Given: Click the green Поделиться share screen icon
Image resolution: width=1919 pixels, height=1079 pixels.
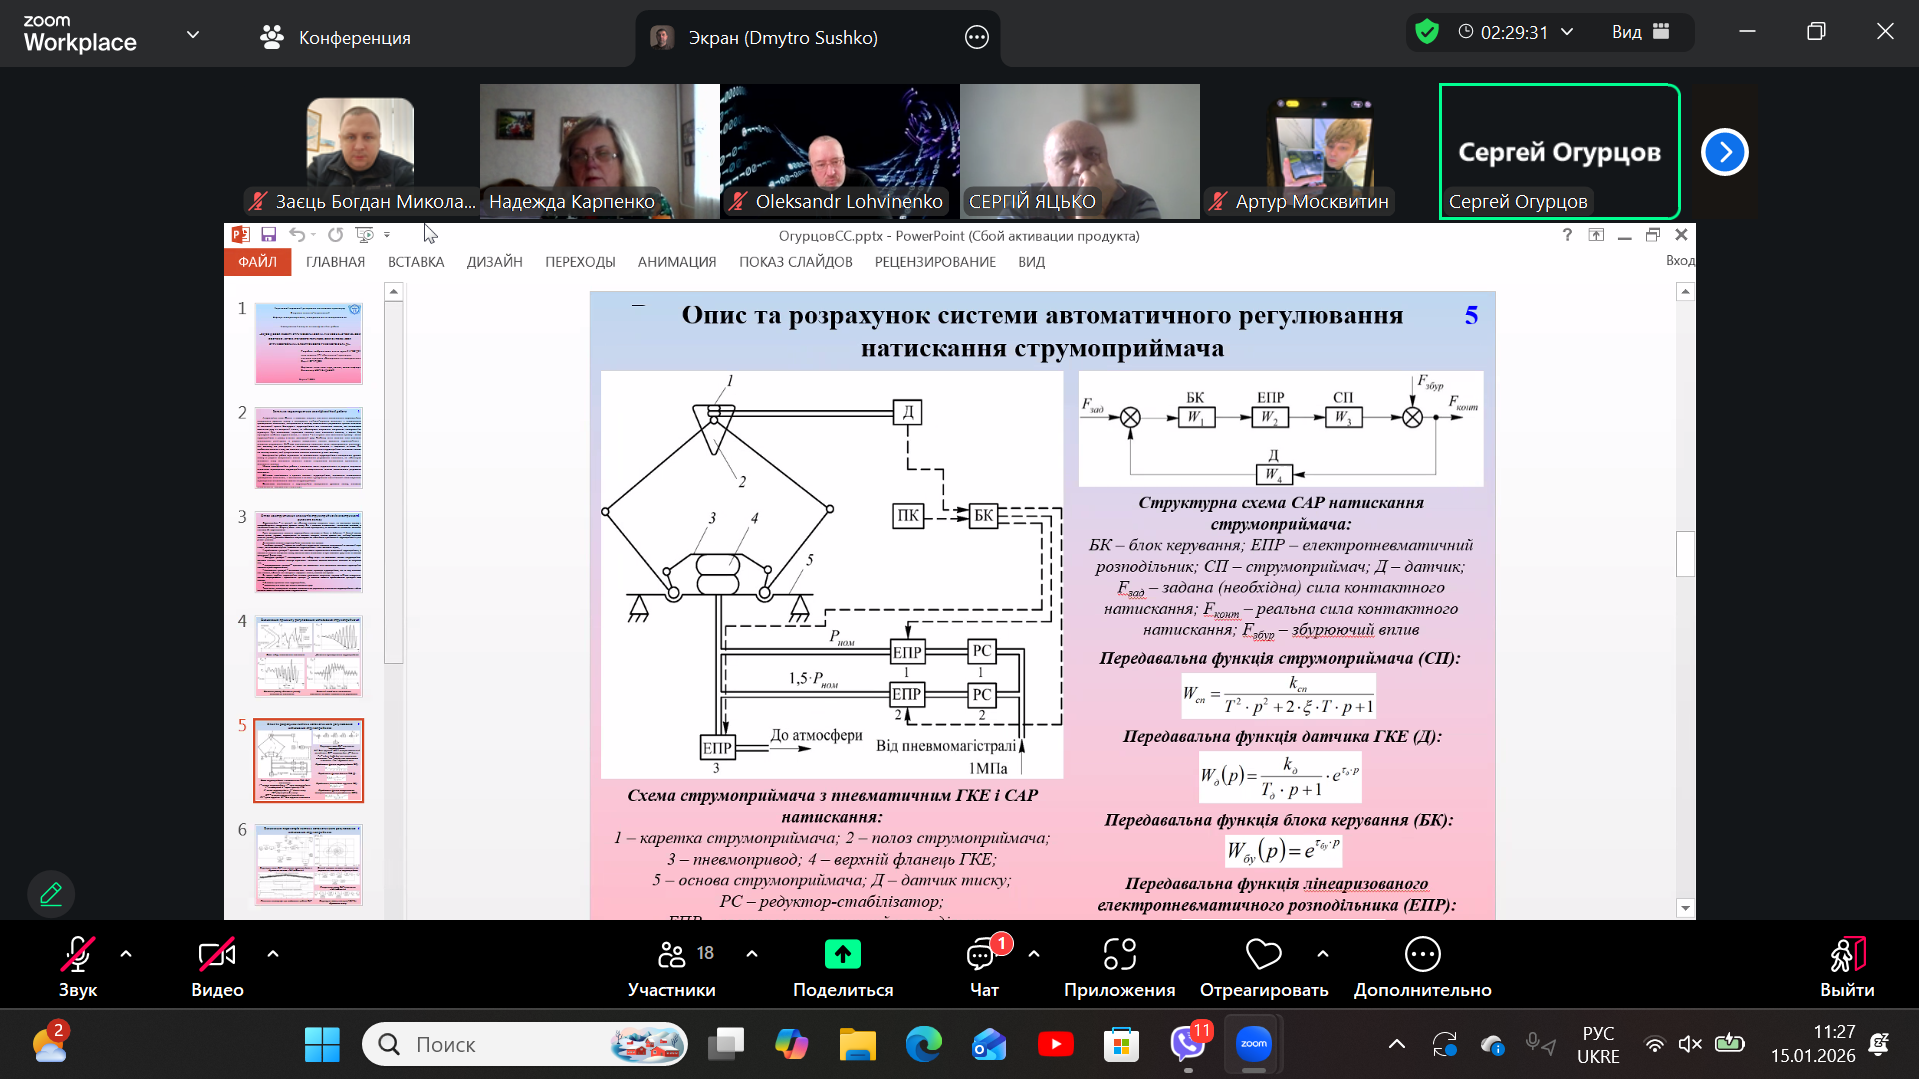Looking at the screenshot, I should (842, 955).
